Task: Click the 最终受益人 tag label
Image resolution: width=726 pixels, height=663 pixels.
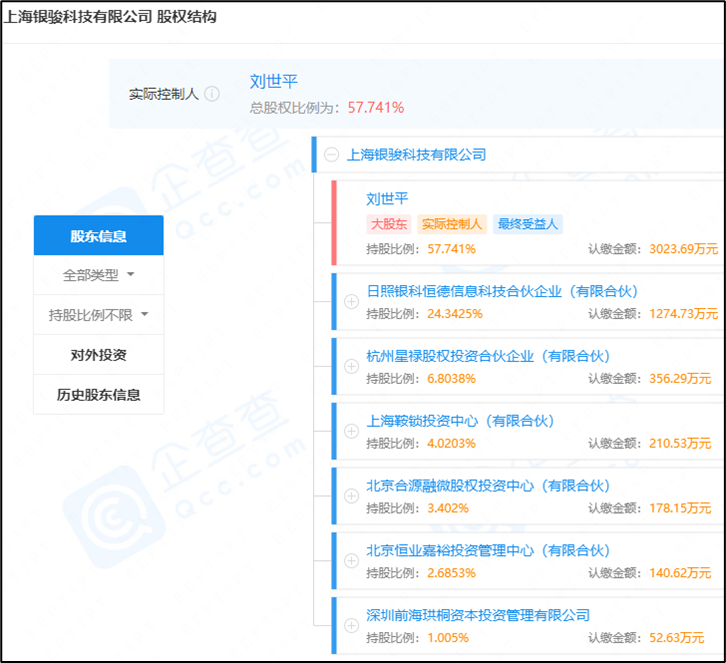Action: pos(528,224)
